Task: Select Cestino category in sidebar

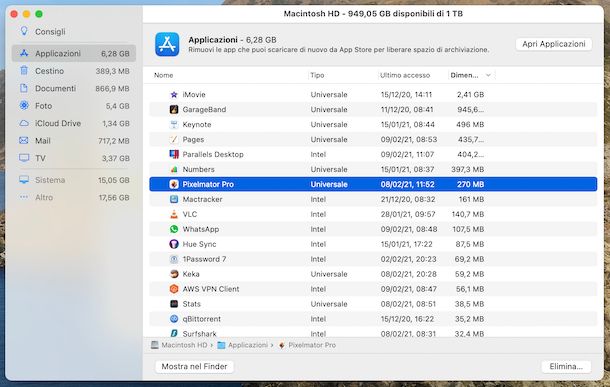Action: 74,71
